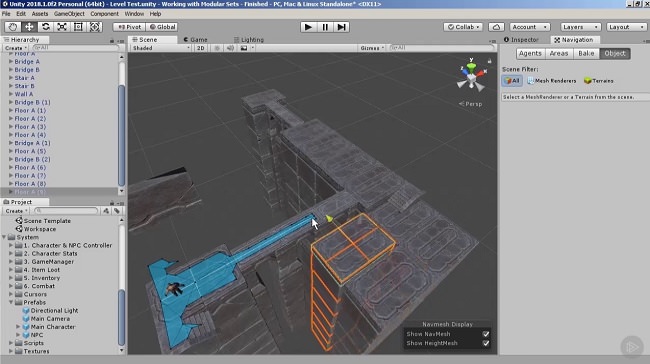Step one frame forward
The width and height of the screenshot is (650, 364).
coord(341,27)
